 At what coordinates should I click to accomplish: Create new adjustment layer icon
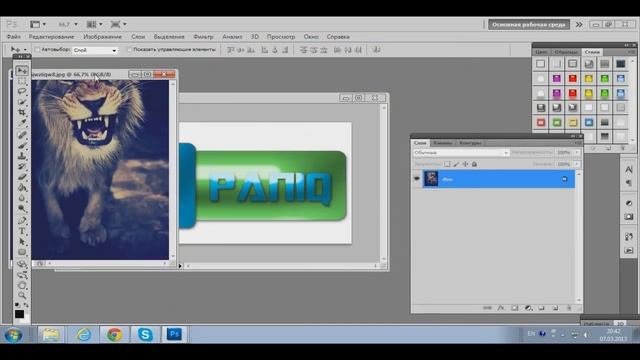[x=529, y=308]
